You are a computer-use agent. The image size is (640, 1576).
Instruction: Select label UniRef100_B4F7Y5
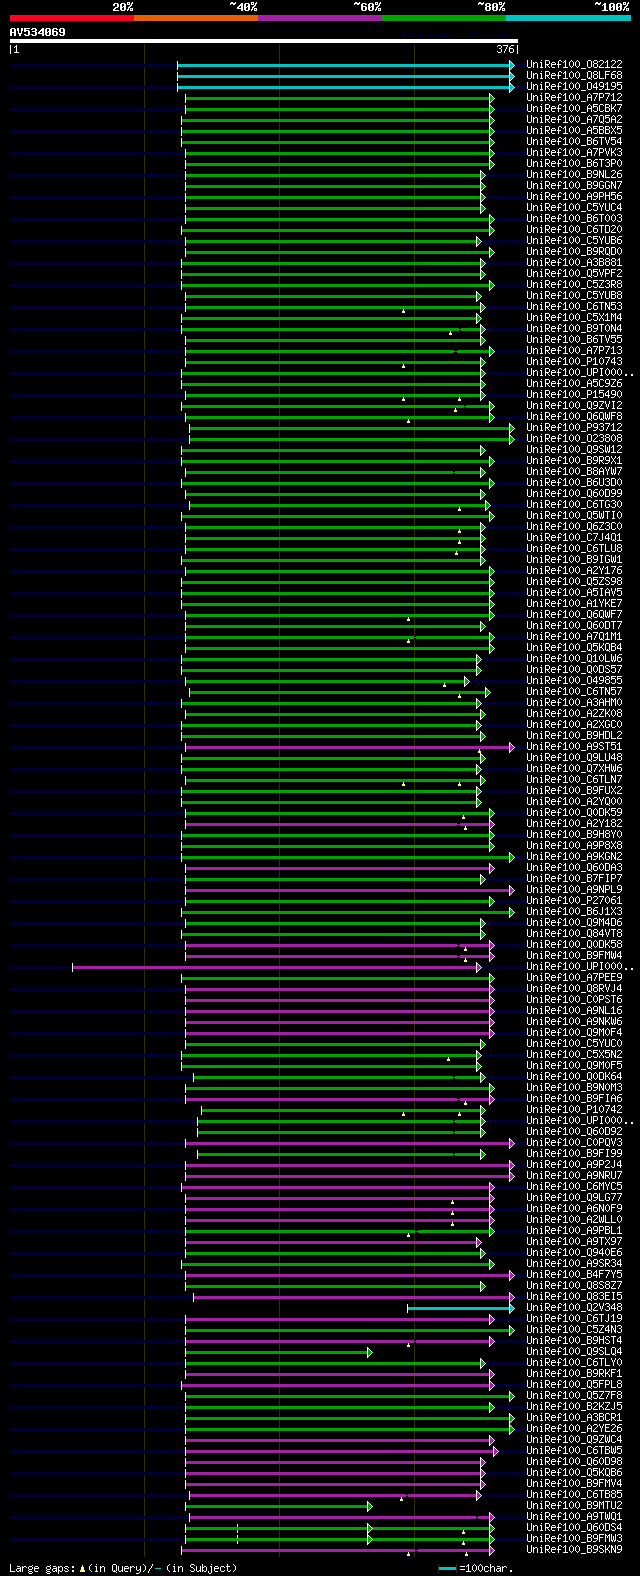(574, 1274)
